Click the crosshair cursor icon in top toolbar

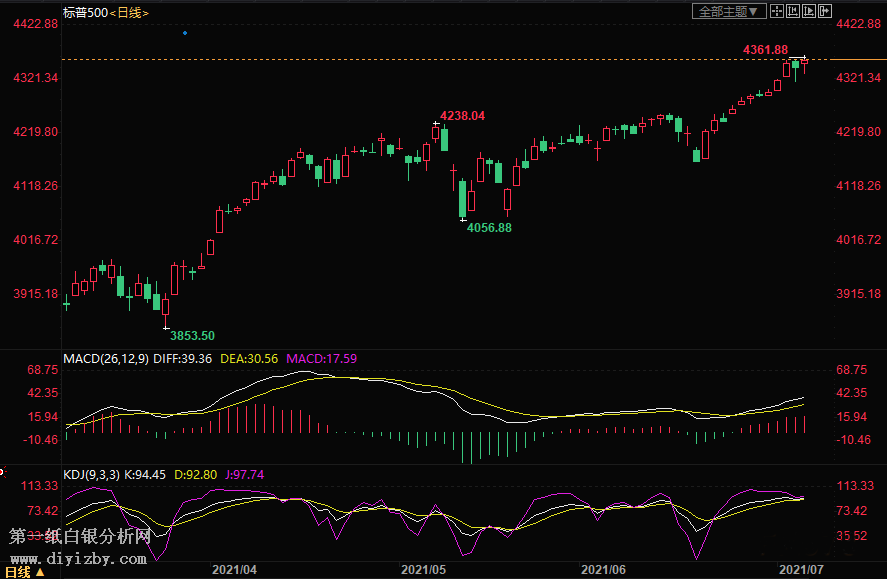coord(777,11)
